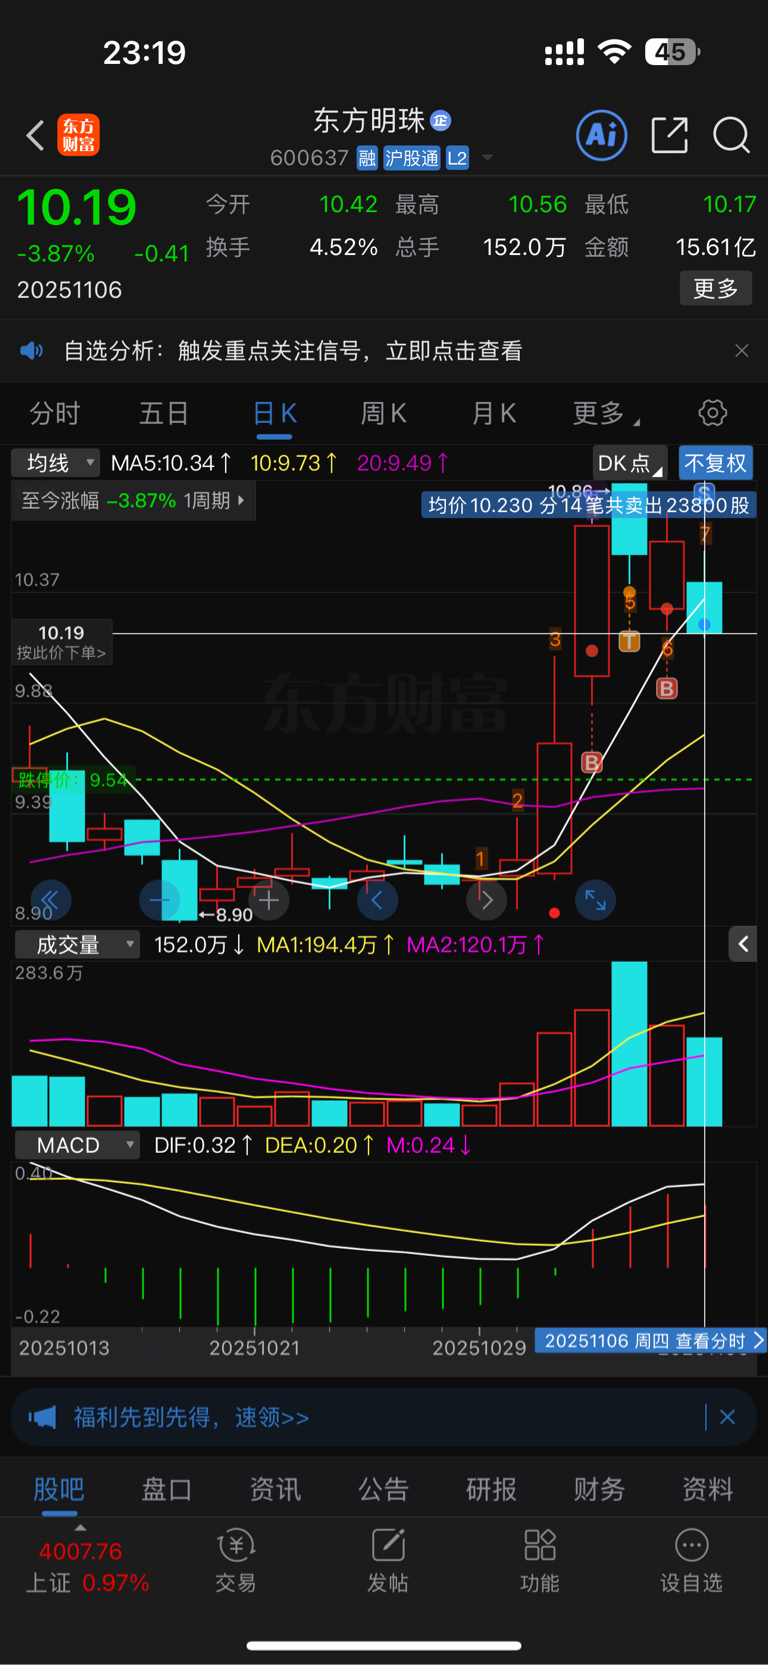
Task: Switch to the 五日 chart tab
Action: [x=164, y=414]
